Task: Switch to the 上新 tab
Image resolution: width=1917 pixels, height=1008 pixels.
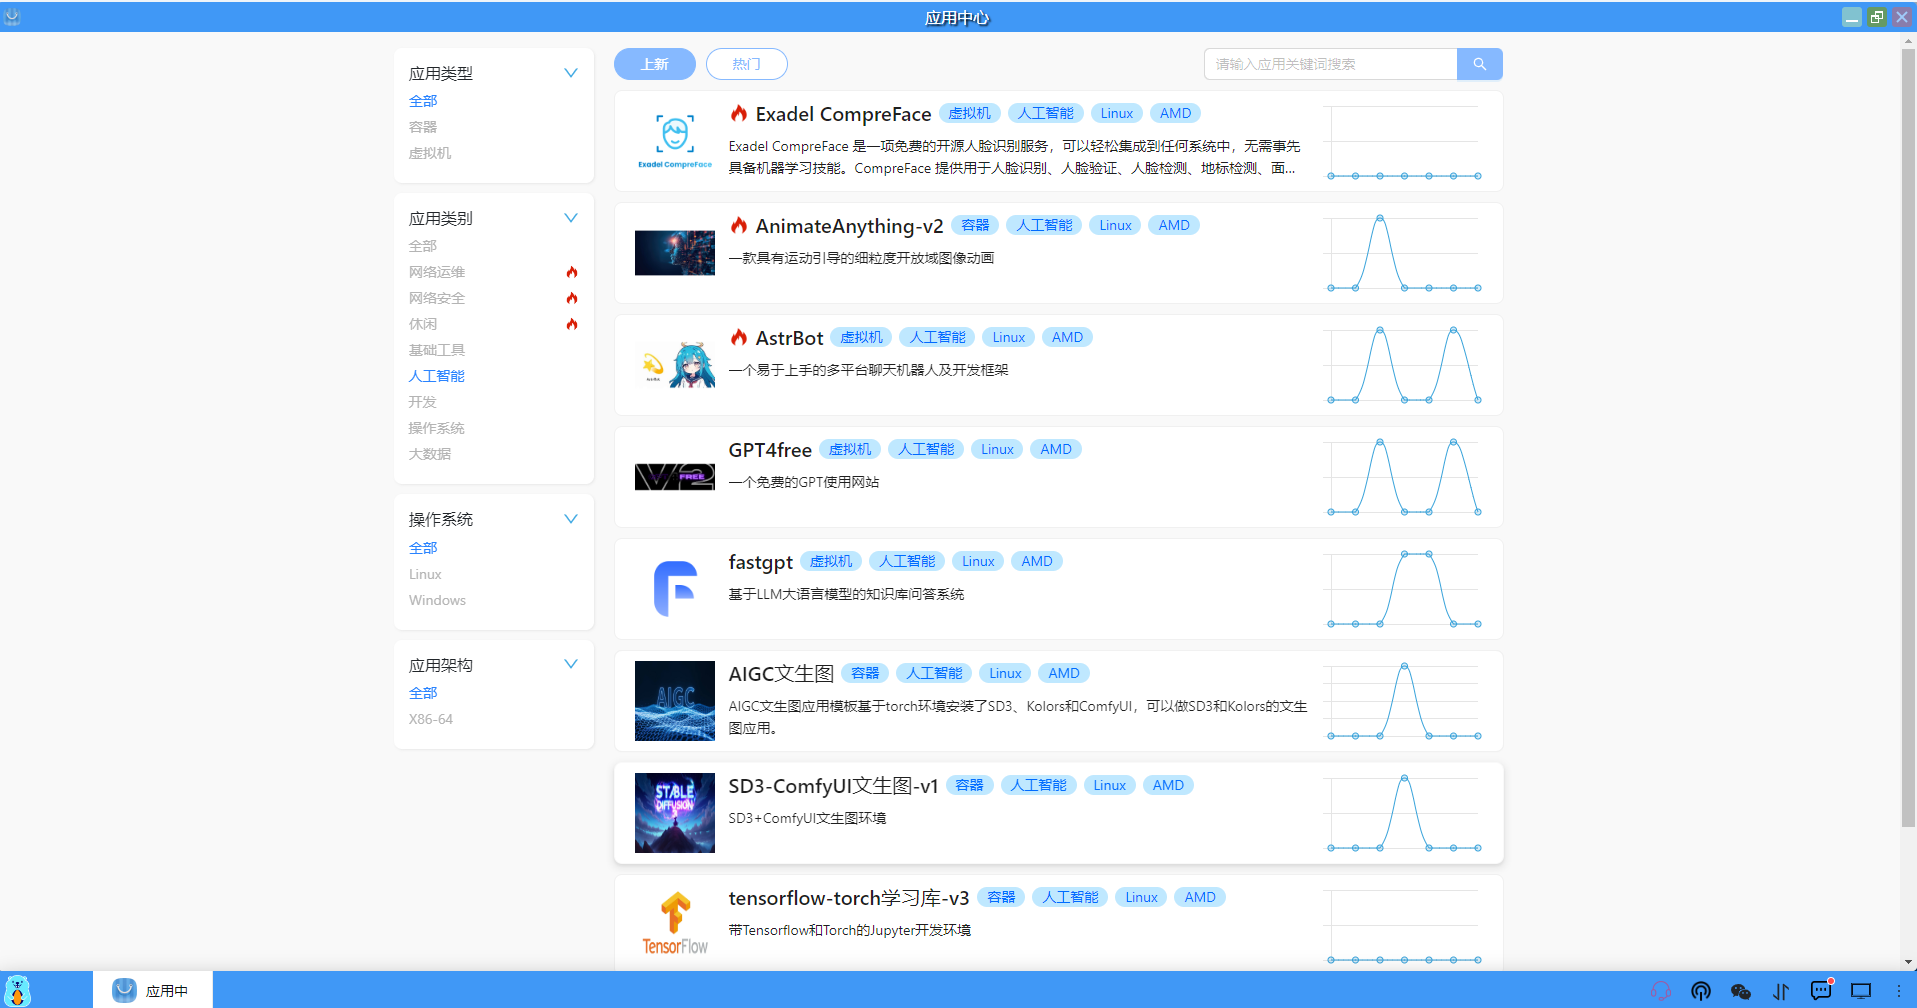Action: point(655,64)
